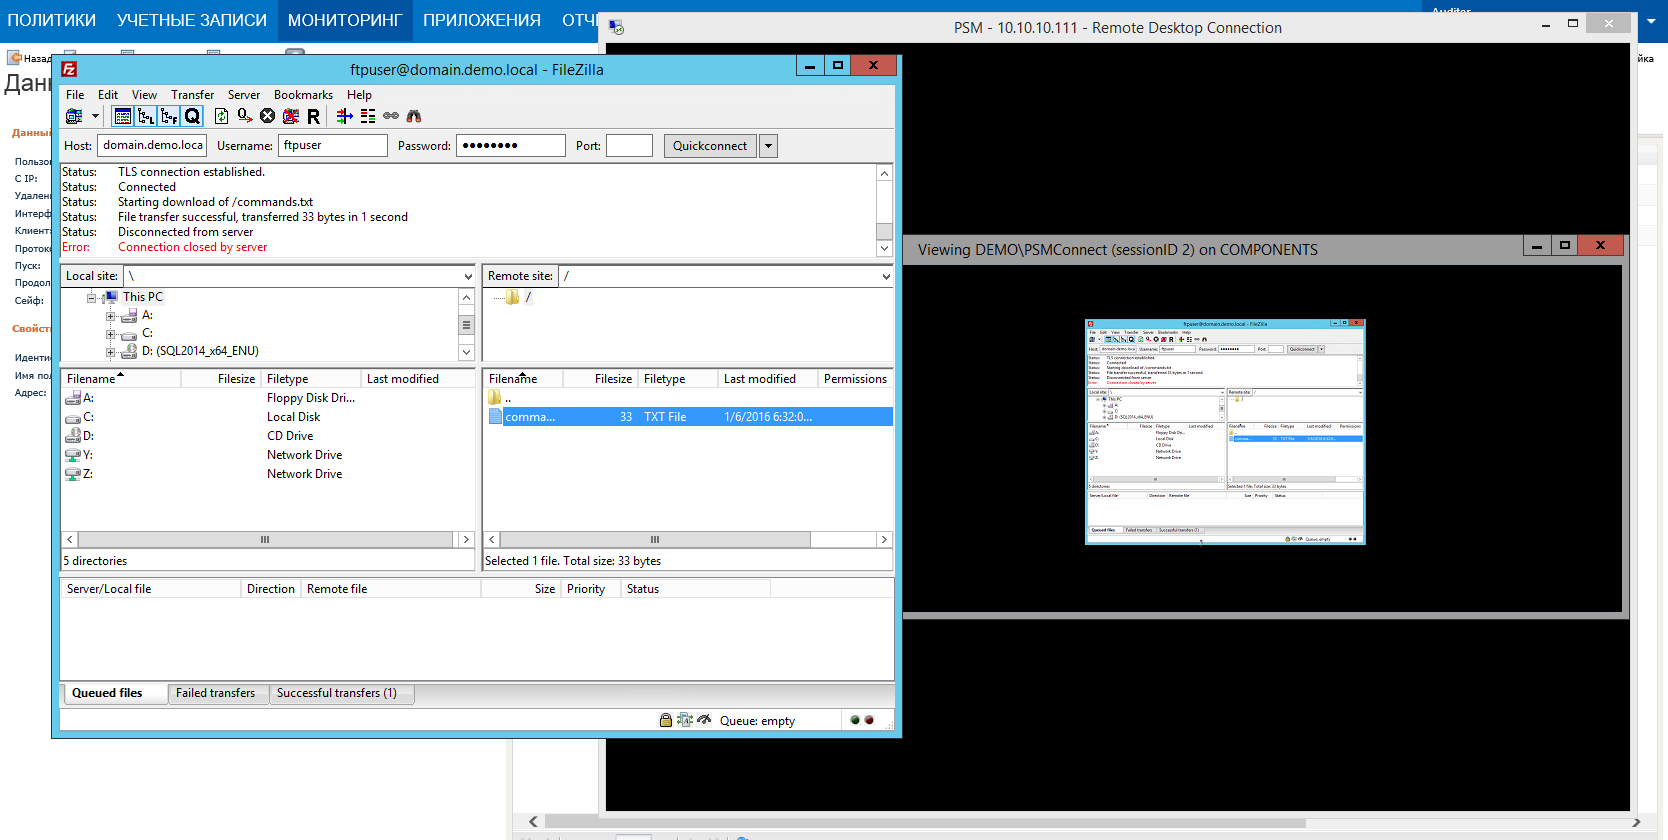Click the refresh file lists icon
Screen dimensions: 1668x840
221,116
